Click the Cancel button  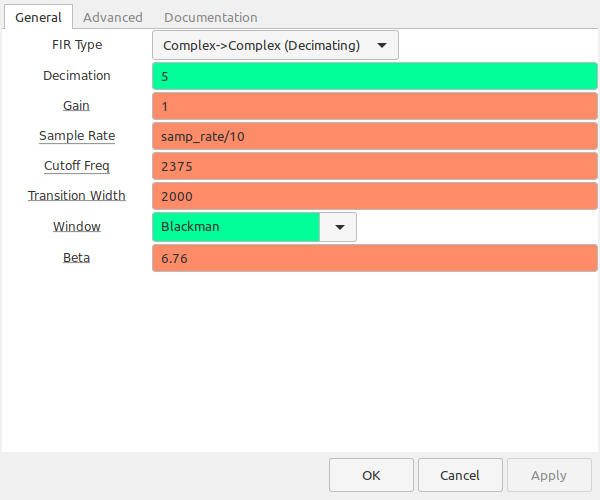click(460, 475)
